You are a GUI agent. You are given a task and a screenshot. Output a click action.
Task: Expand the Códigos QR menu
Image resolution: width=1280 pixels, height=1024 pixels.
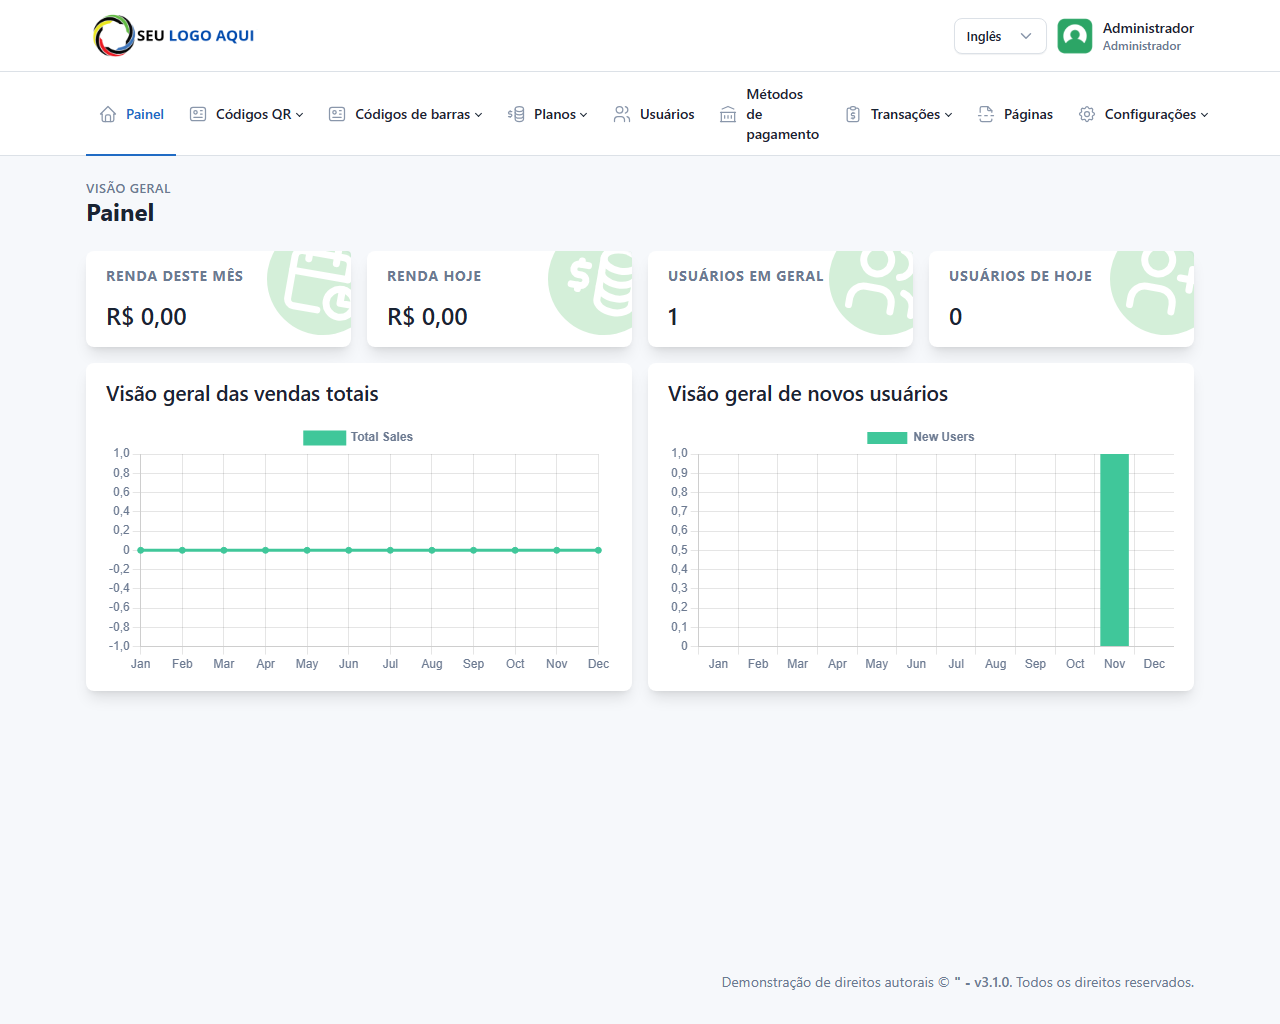coord(259,114)
